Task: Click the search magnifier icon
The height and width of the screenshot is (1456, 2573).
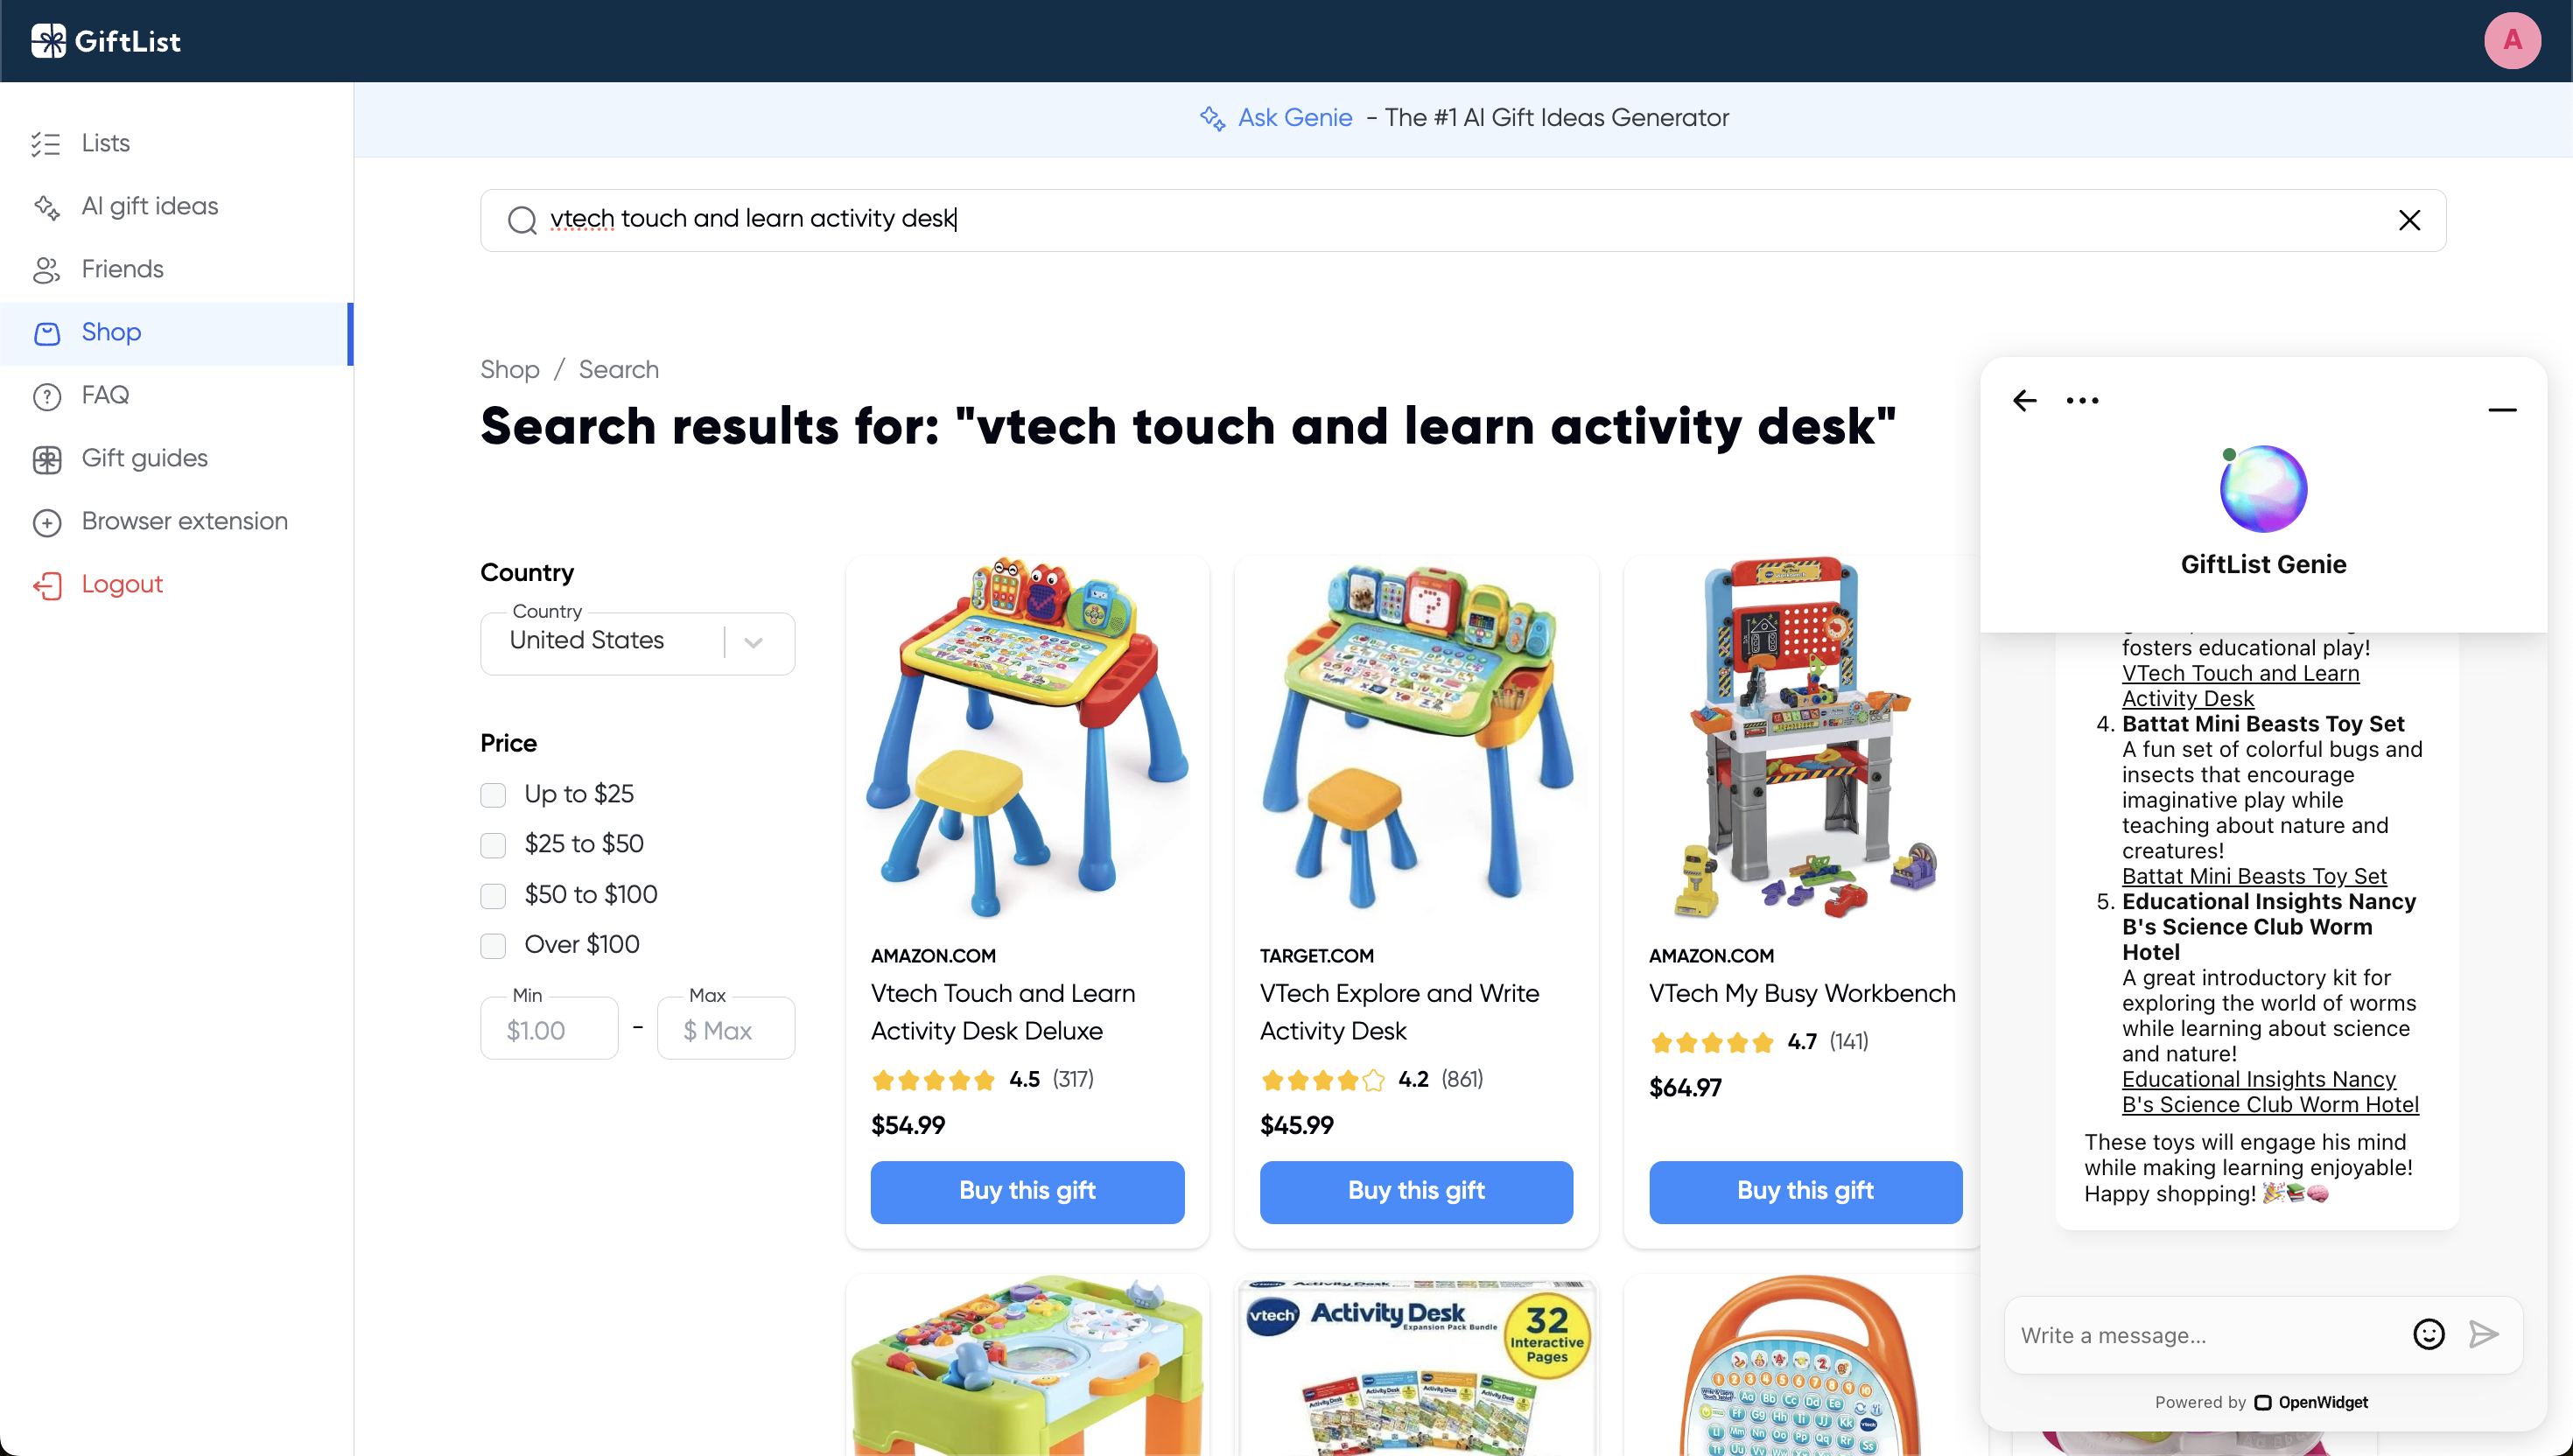Action: pos(522,220)
